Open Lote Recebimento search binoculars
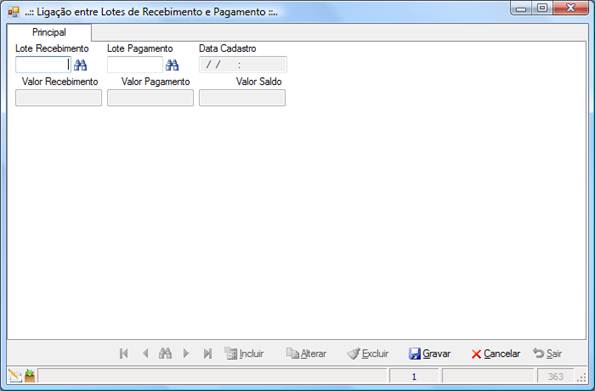Screen dimensions: 595x391 (80, 65)
